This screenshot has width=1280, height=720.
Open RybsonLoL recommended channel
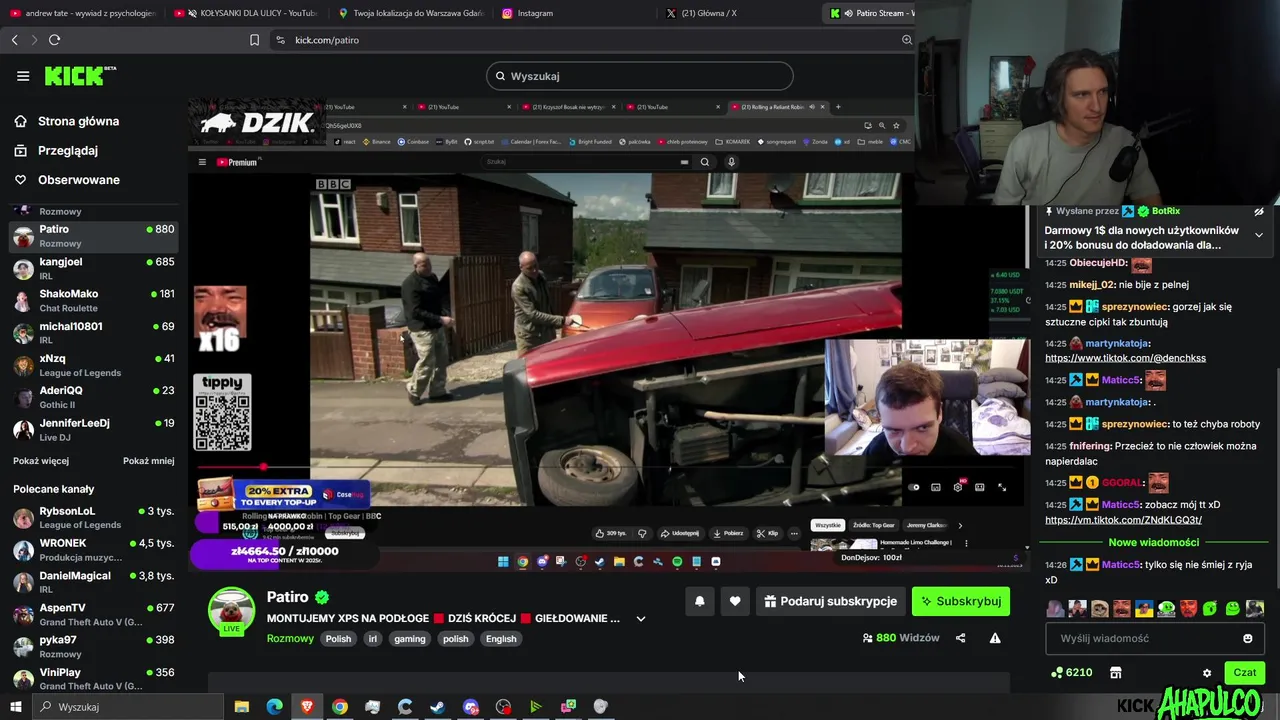(x=94, y=517)
